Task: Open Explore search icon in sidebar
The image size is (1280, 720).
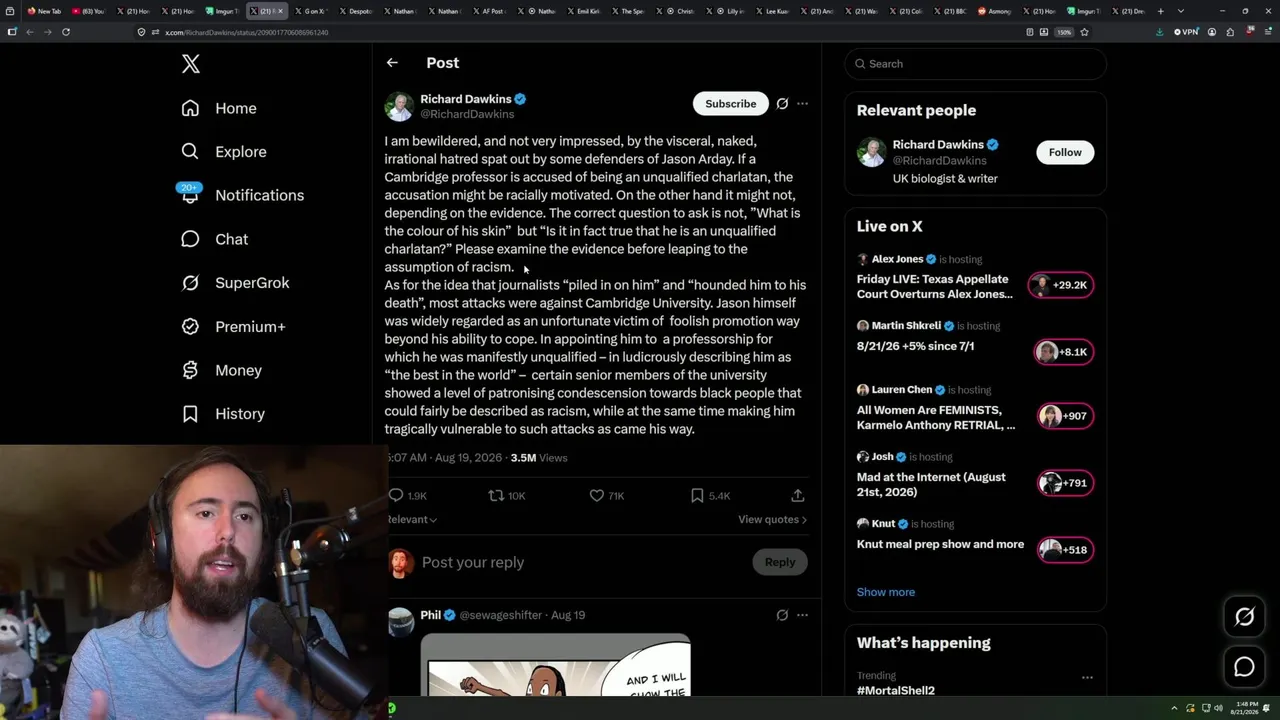Action: (190, 152)
